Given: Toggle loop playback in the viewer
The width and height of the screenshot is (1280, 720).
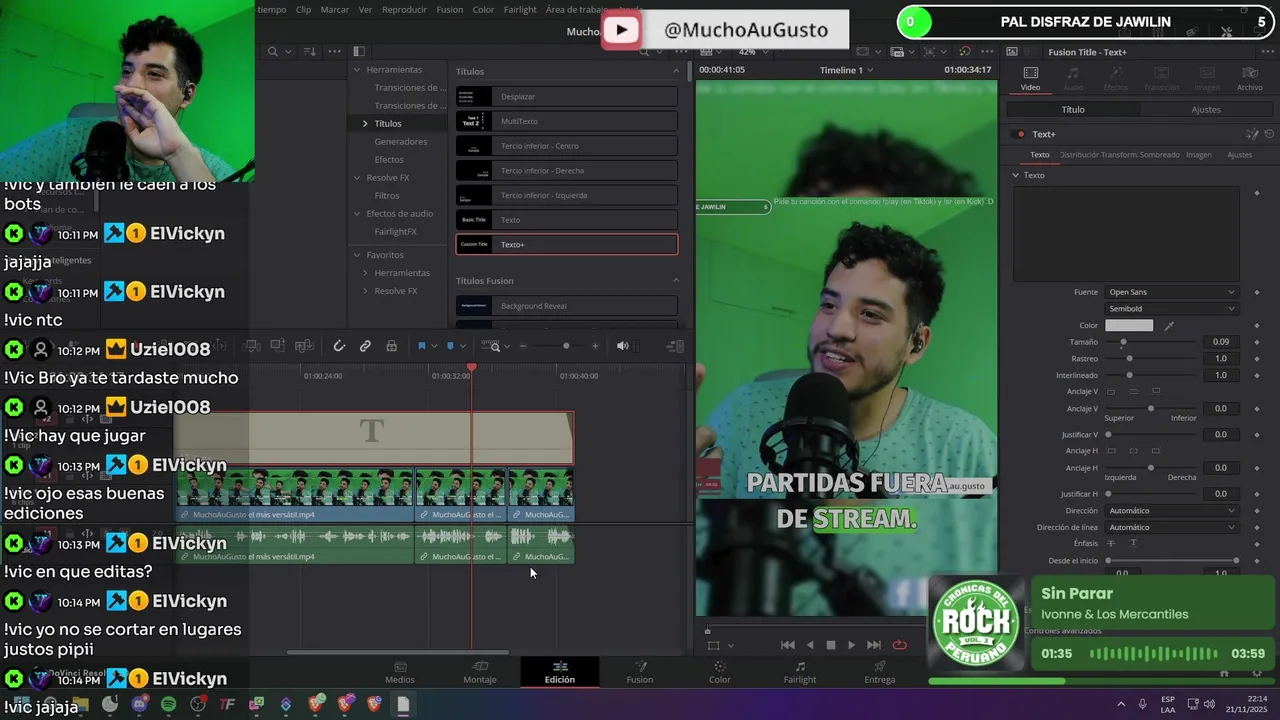Looking at the screenshot, I should pos(900,645).
